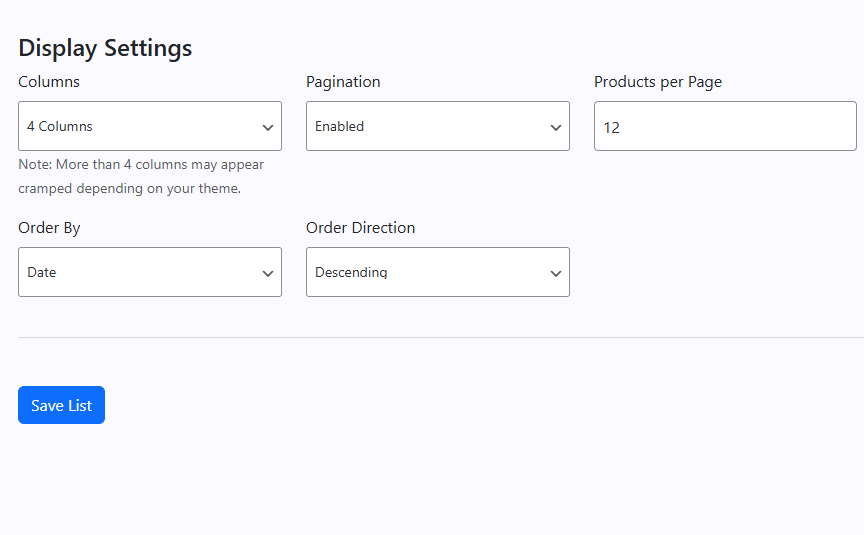This screenshot has width=864, height=535.
Task: Click the Pagination dropdown chevron arrow
Action: point(556,128)
